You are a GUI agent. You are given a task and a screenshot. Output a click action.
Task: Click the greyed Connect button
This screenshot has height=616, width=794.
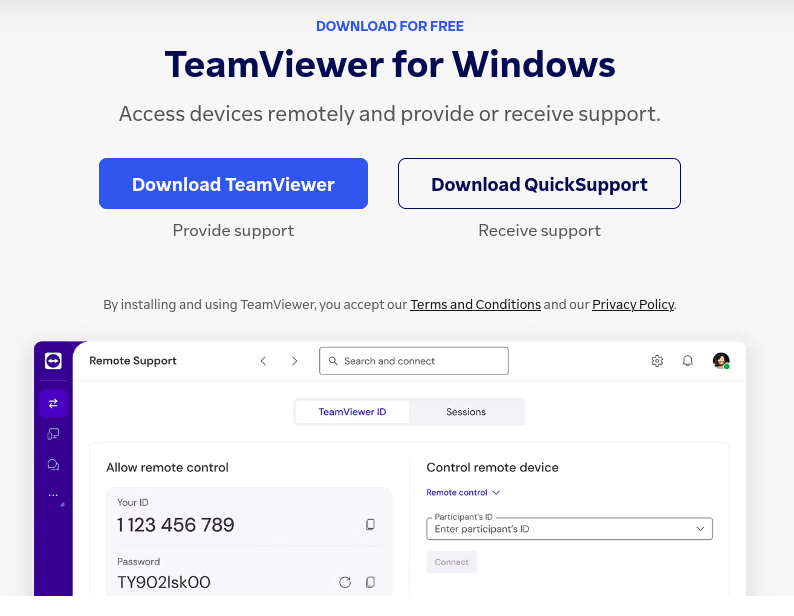coord(452,562)
